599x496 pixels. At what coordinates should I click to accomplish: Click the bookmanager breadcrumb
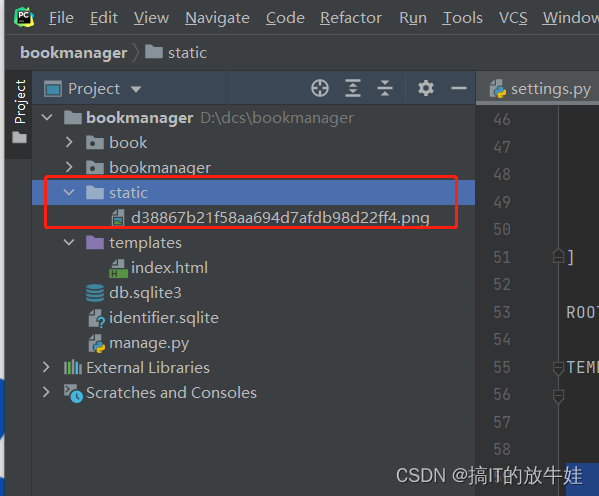pyautogui.click(x=74, y=53)
